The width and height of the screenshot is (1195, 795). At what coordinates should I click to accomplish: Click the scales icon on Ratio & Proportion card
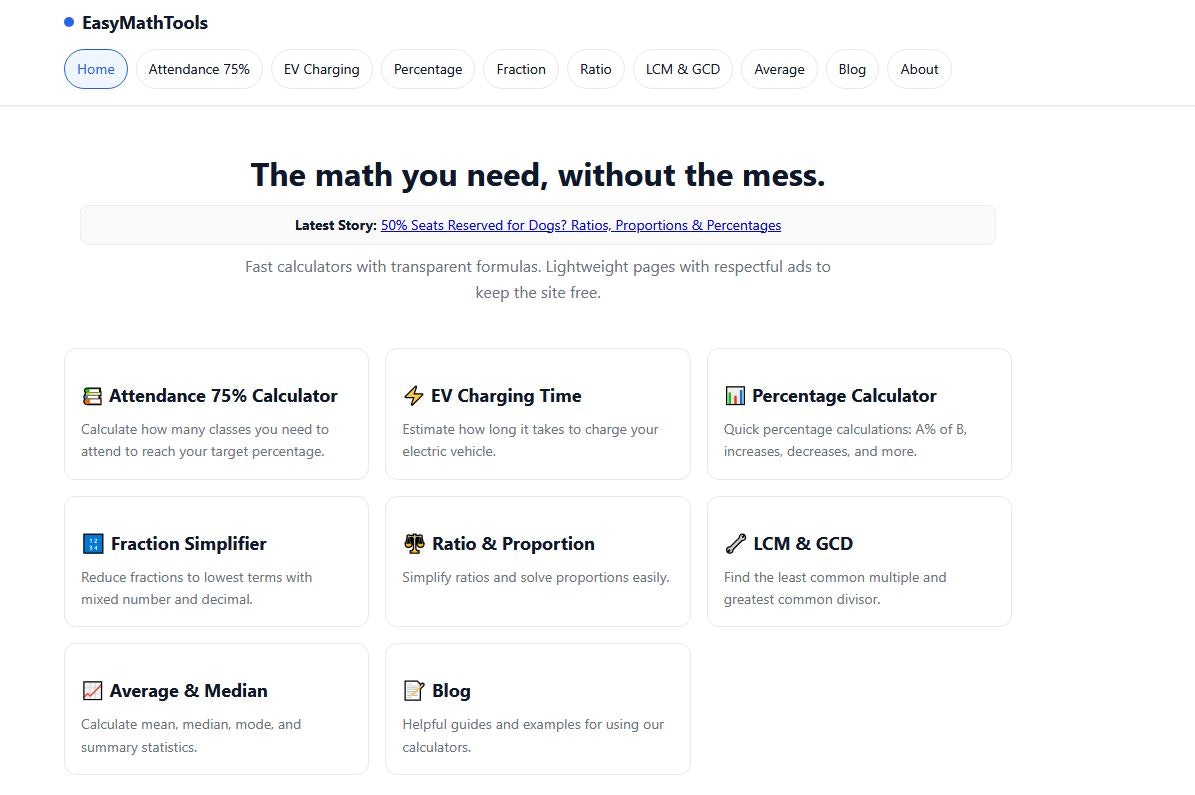417,543
